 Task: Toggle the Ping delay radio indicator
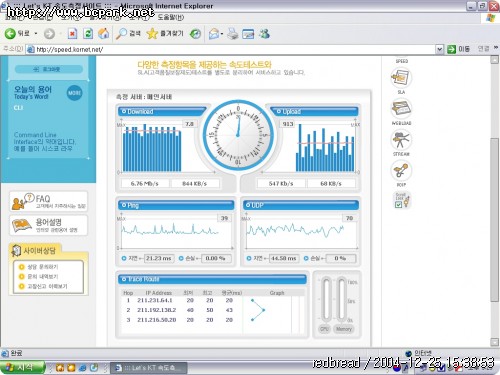(x=124, y=258)
